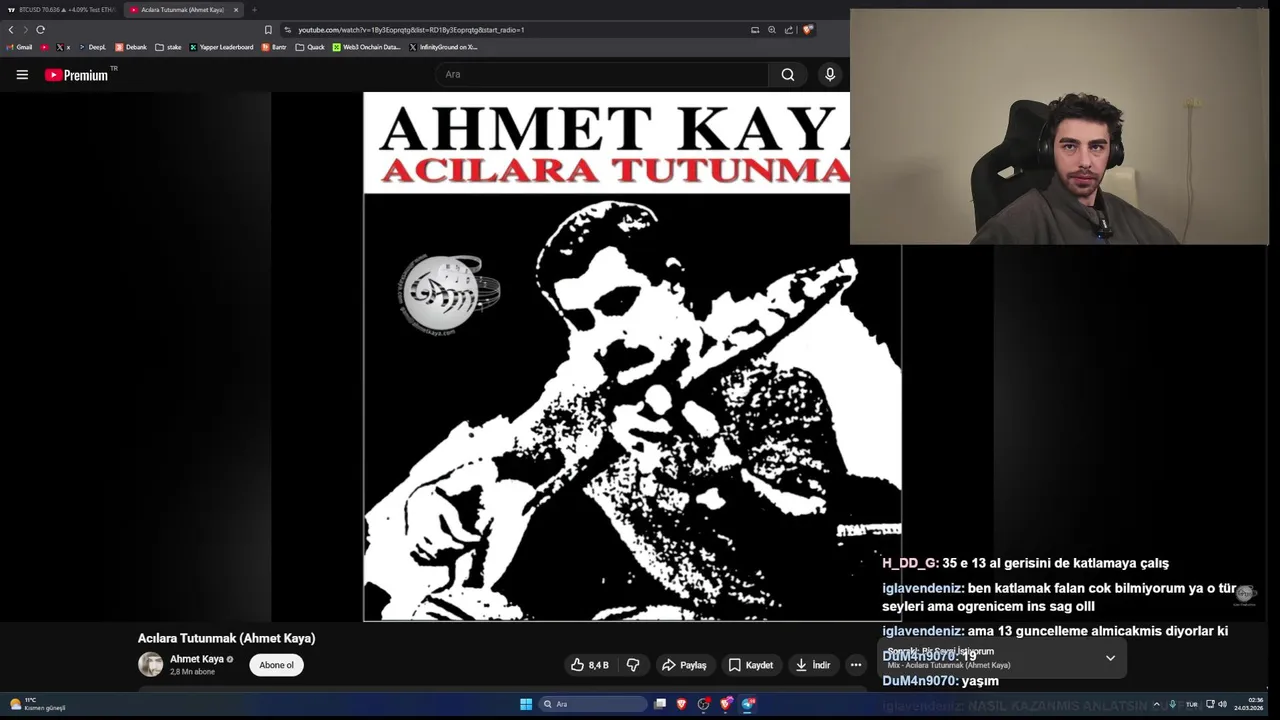The image size is (1280, 720).
Task: Dislike the video with thumbs-down icon
Action: coord(633,665)
